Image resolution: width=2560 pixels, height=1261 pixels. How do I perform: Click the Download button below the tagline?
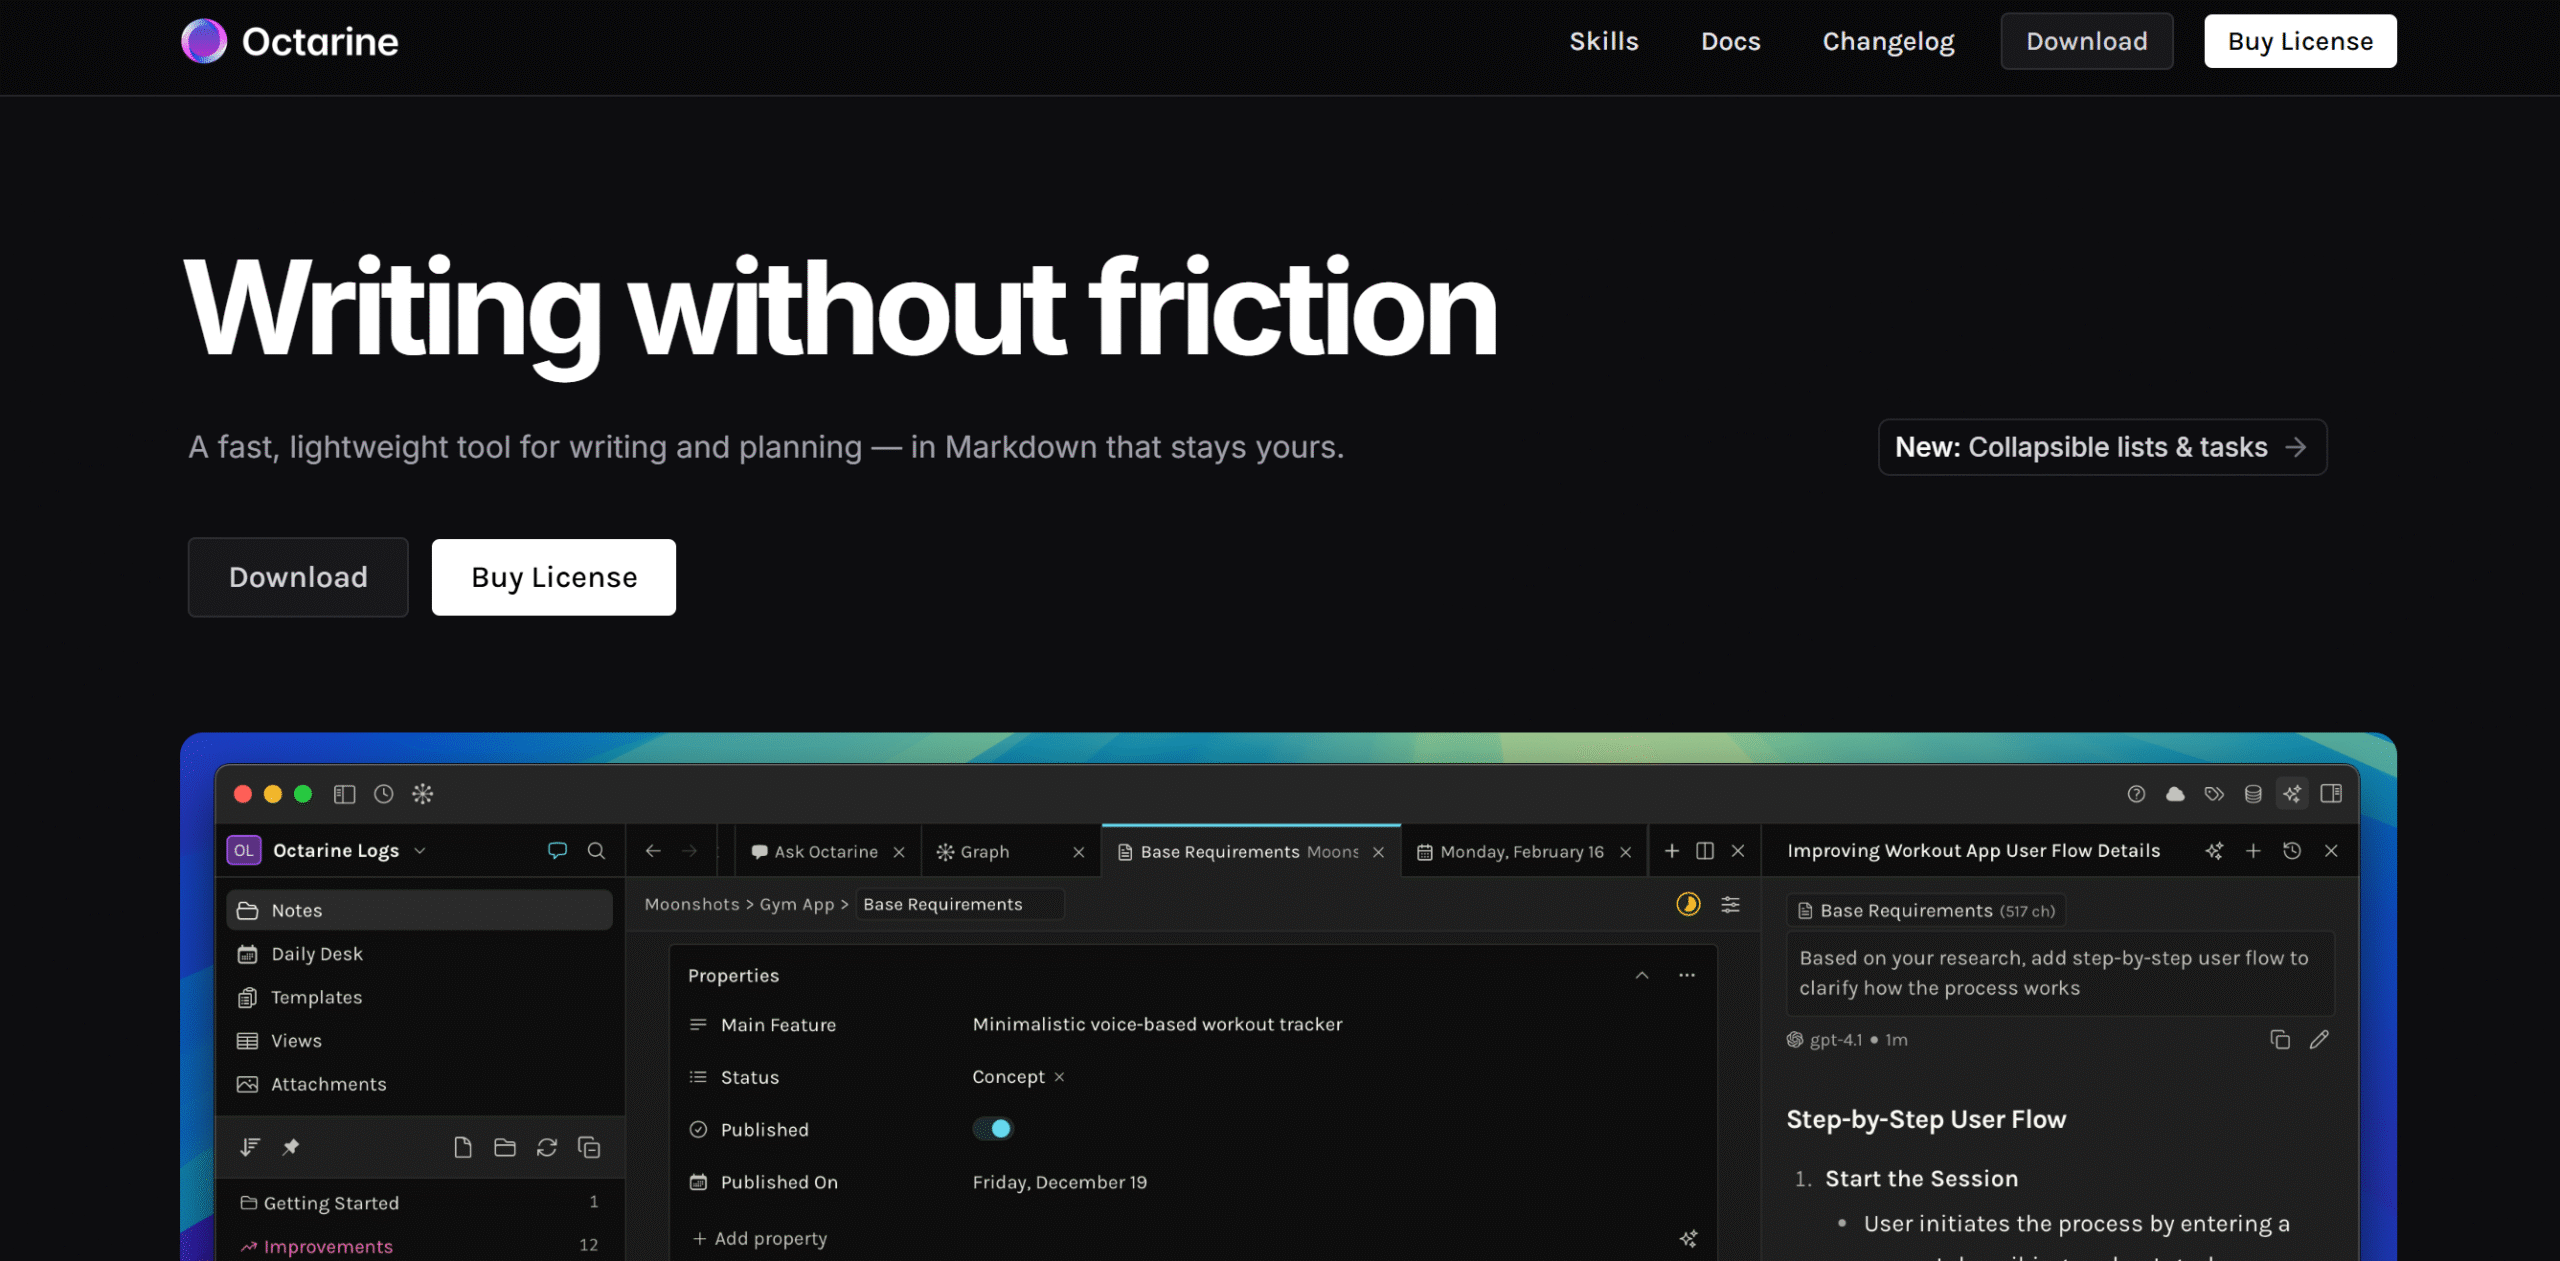(298, 577)
